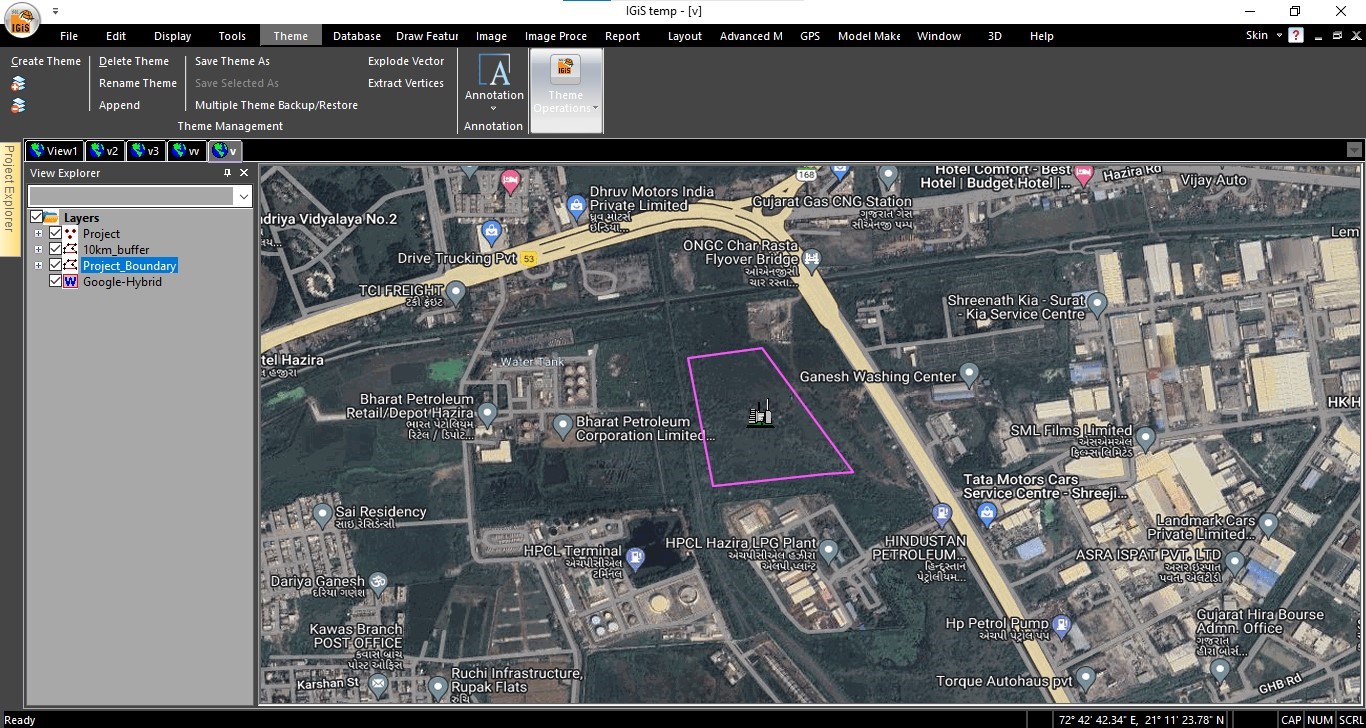
Task: Click Multiple Theme Backup/Restore
Action: (276, 106)
